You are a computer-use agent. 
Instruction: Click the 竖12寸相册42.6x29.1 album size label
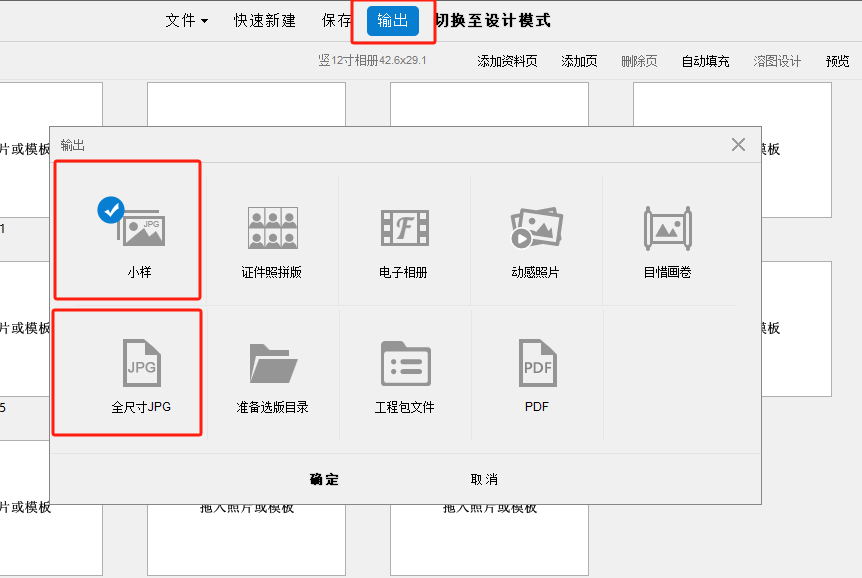point(372,60)
